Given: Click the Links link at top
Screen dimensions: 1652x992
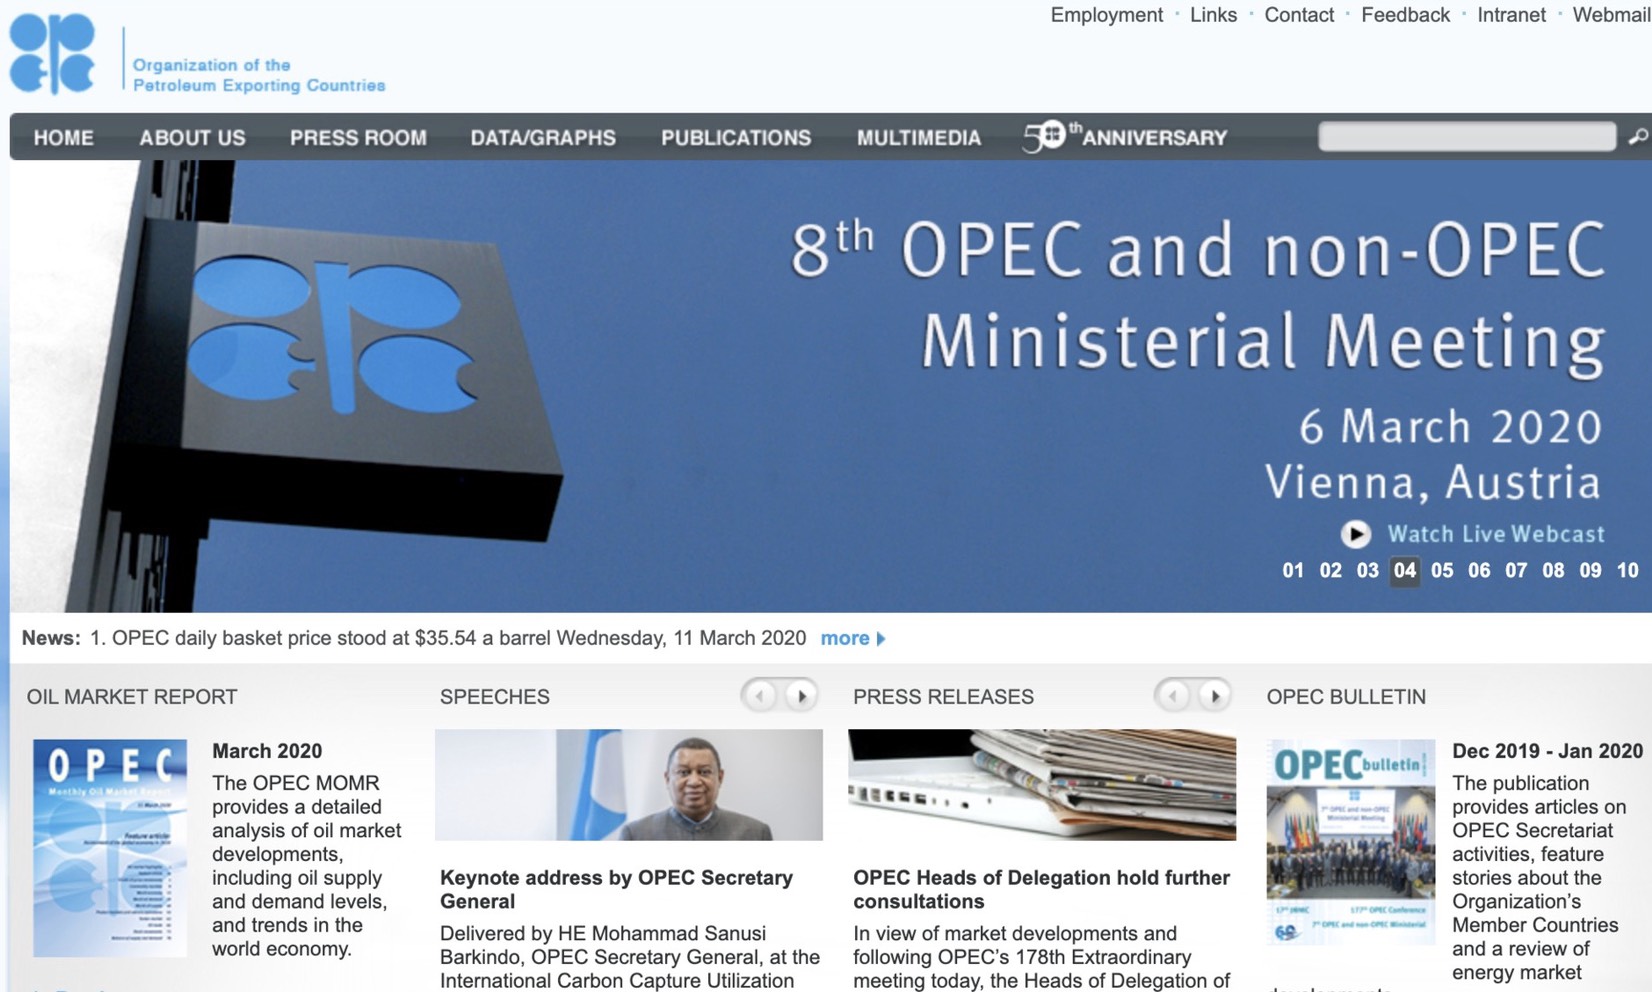Looking at the screenshot, I should click(1213, 15).
